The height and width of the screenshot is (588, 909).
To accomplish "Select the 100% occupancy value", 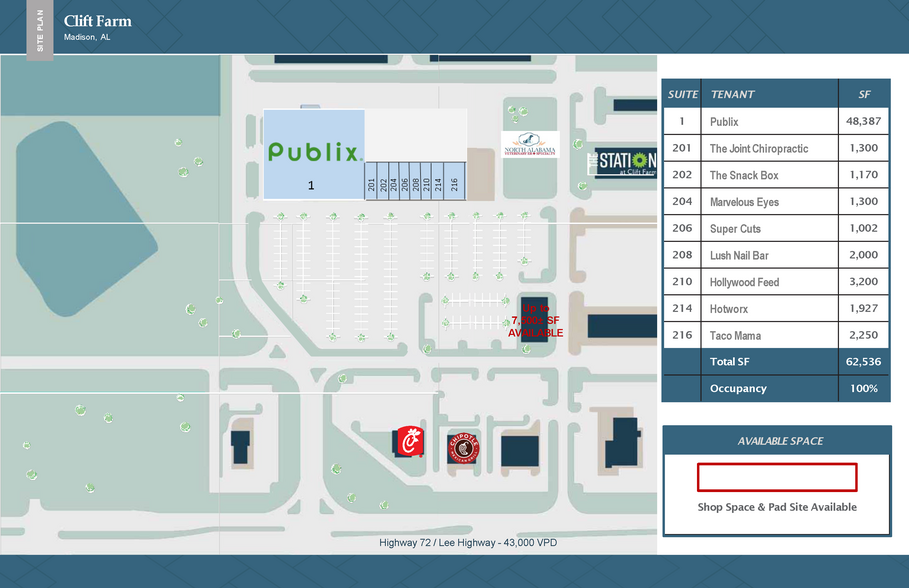I will 863,389.
